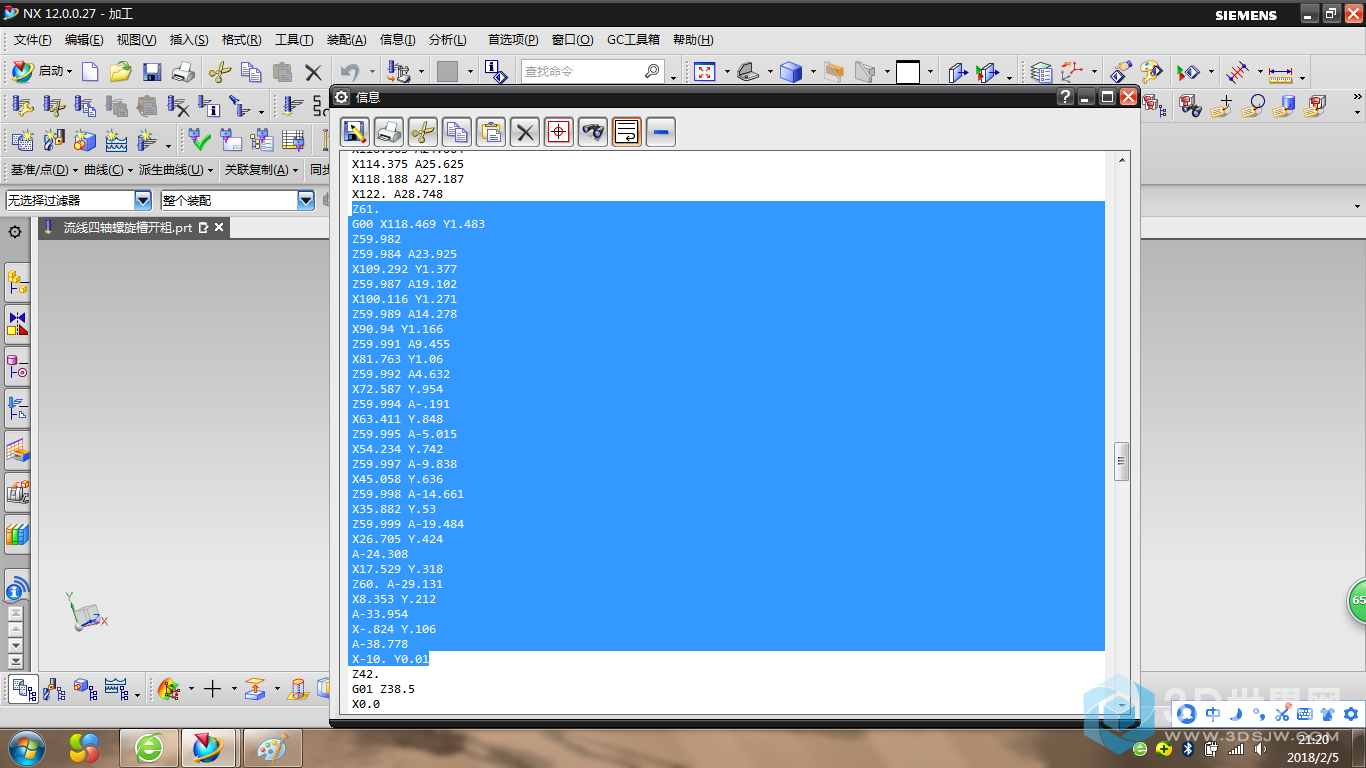The image size is (1366, 768).
Task: Expand the 基准/点 dropdown menu
Action: 43,170
